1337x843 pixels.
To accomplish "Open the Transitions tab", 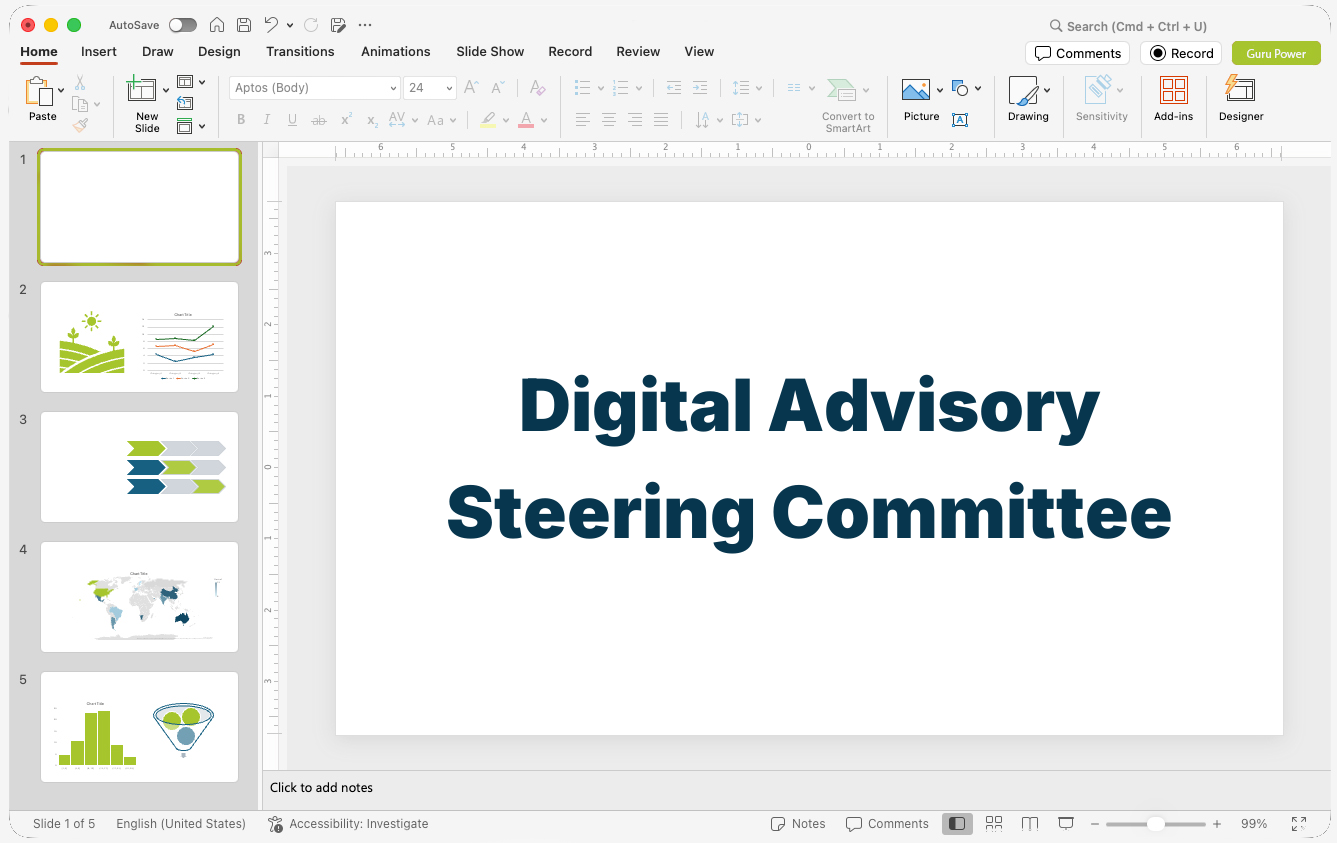I will click(x=300, y=51).
